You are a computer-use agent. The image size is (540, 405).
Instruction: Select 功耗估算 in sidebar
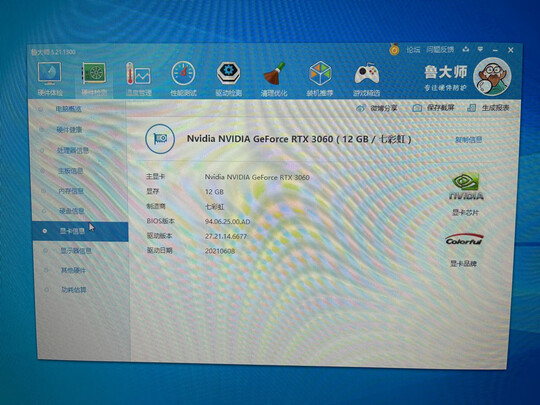pos(74,290)
